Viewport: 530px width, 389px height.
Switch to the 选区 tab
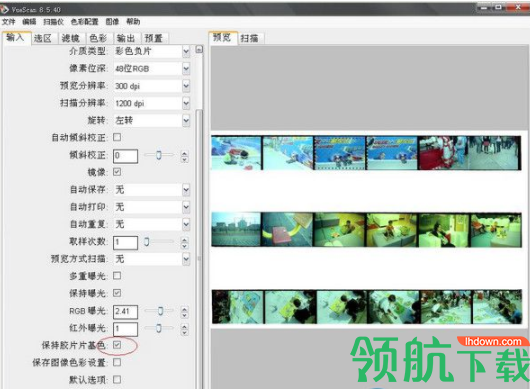(43, 38)
